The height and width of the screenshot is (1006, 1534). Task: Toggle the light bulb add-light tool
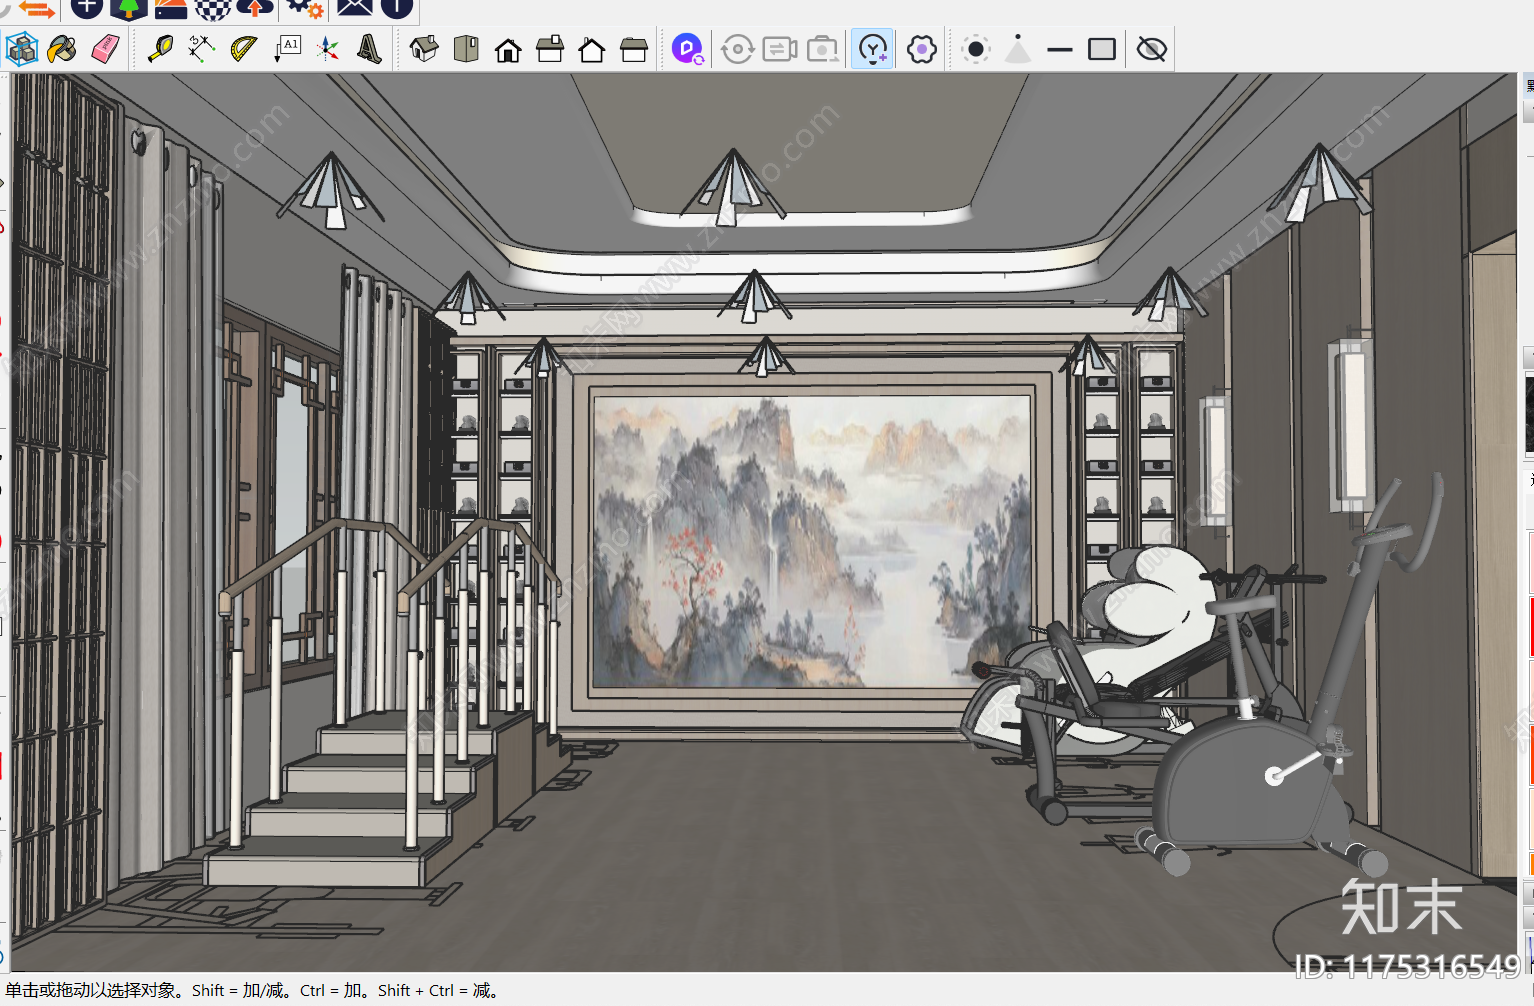[x=873, y=49]
